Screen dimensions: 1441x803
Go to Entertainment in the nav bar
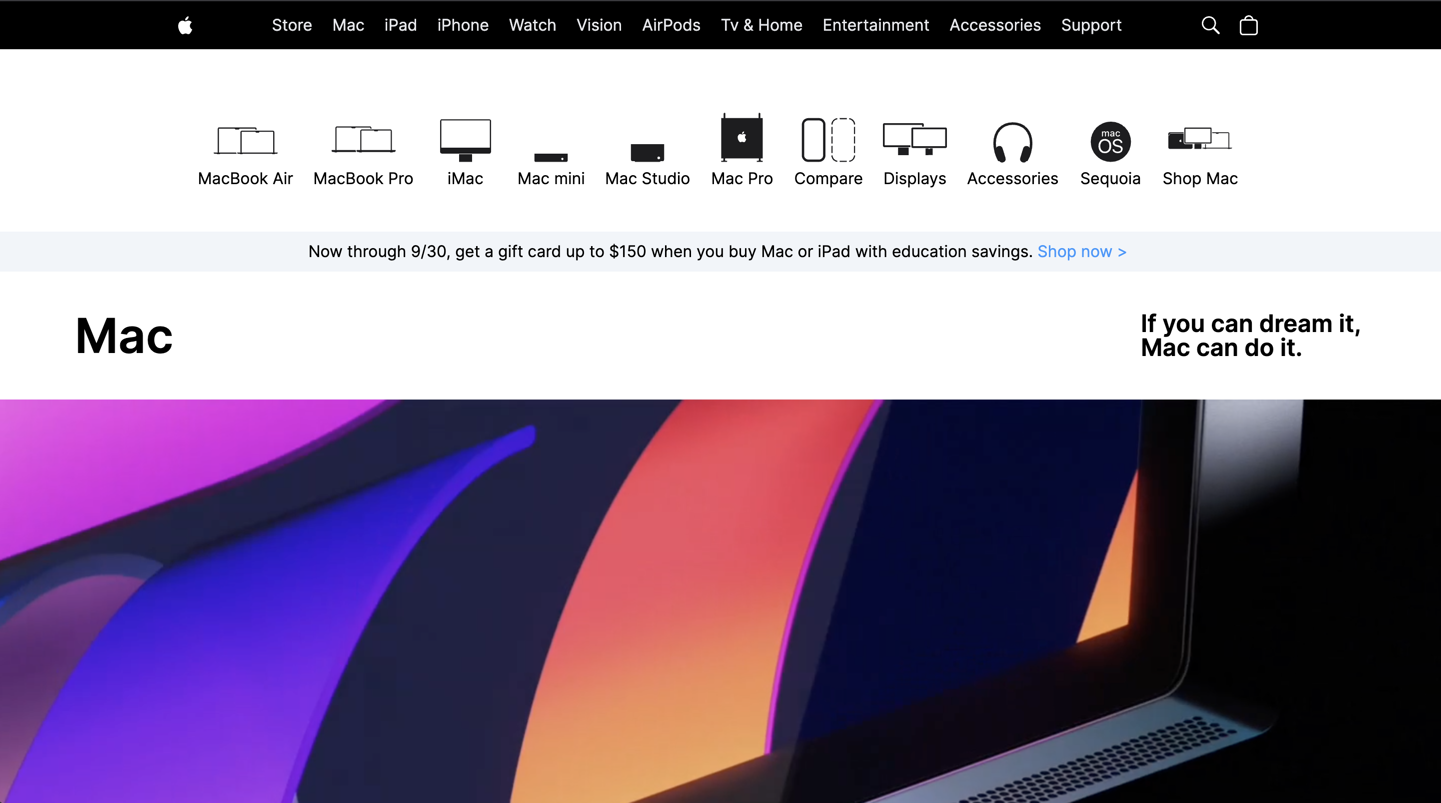coord(876,25)
